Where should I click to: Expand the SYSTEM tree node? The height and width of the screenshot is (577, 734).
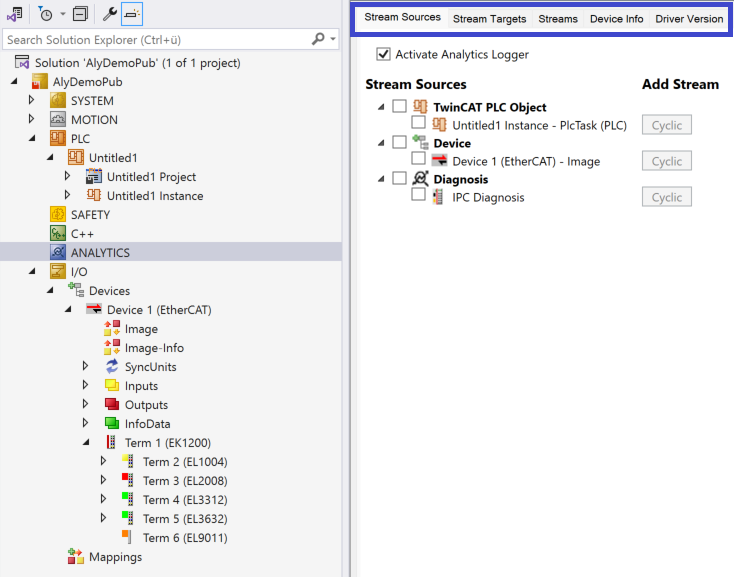click(31, 101)
